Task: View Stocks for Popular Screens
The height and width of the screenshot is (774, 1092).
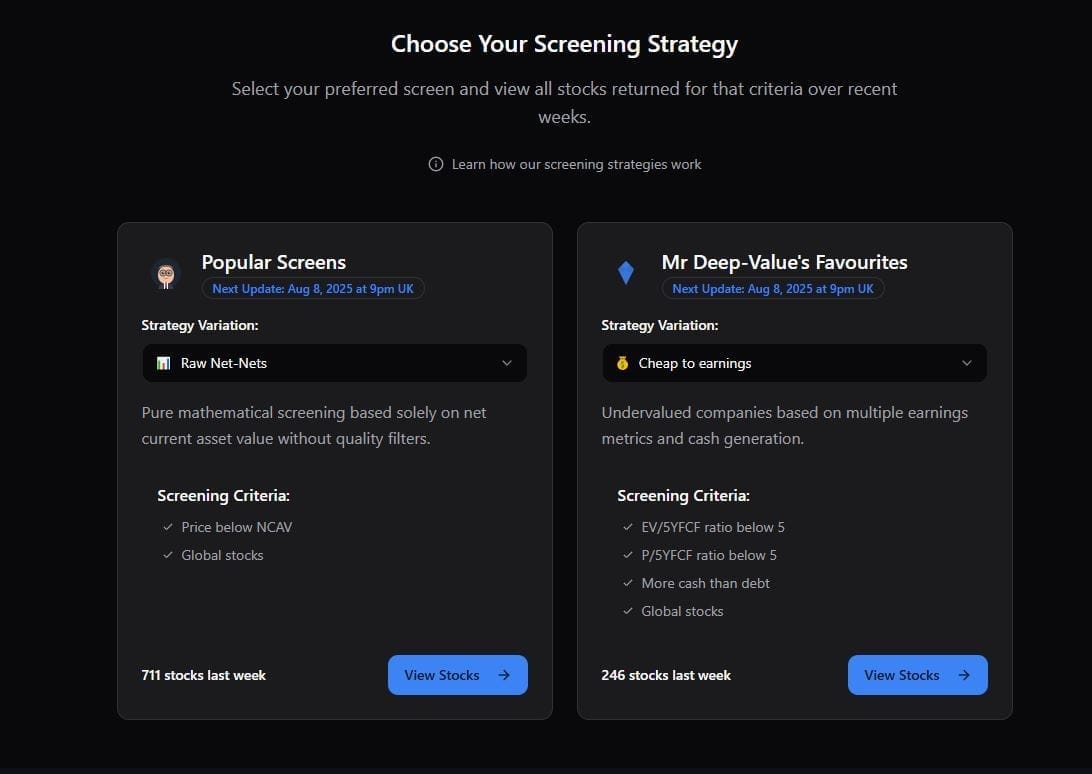Action: pos(458,675)
